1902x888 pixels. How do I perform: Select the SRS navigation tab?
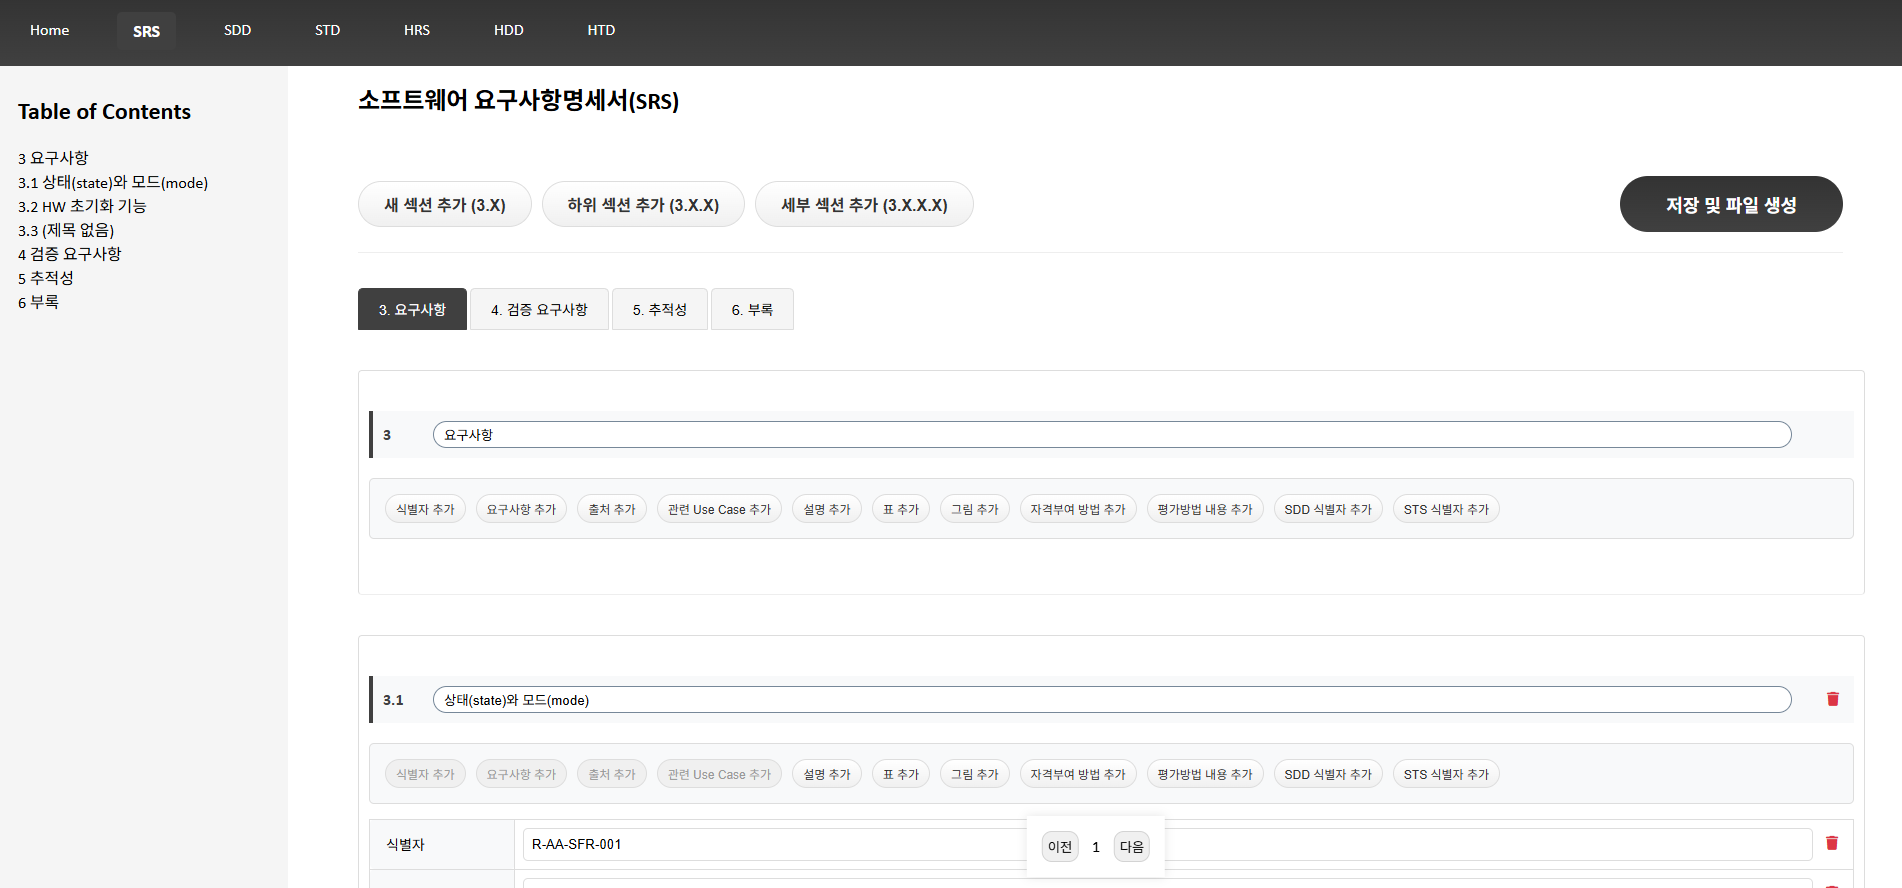point(146,31)
